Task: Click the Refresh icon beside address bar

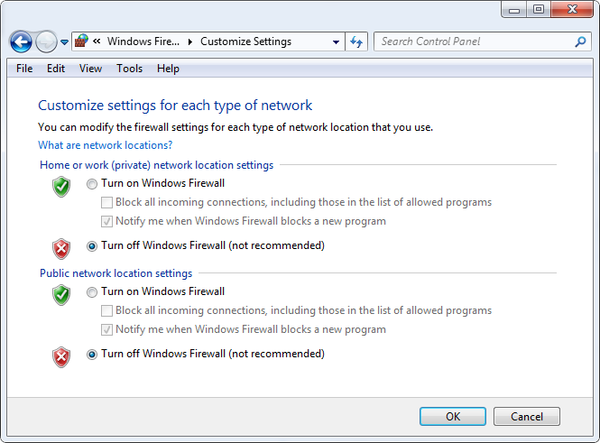Action: pyautogui.click(x=357, y=41)
